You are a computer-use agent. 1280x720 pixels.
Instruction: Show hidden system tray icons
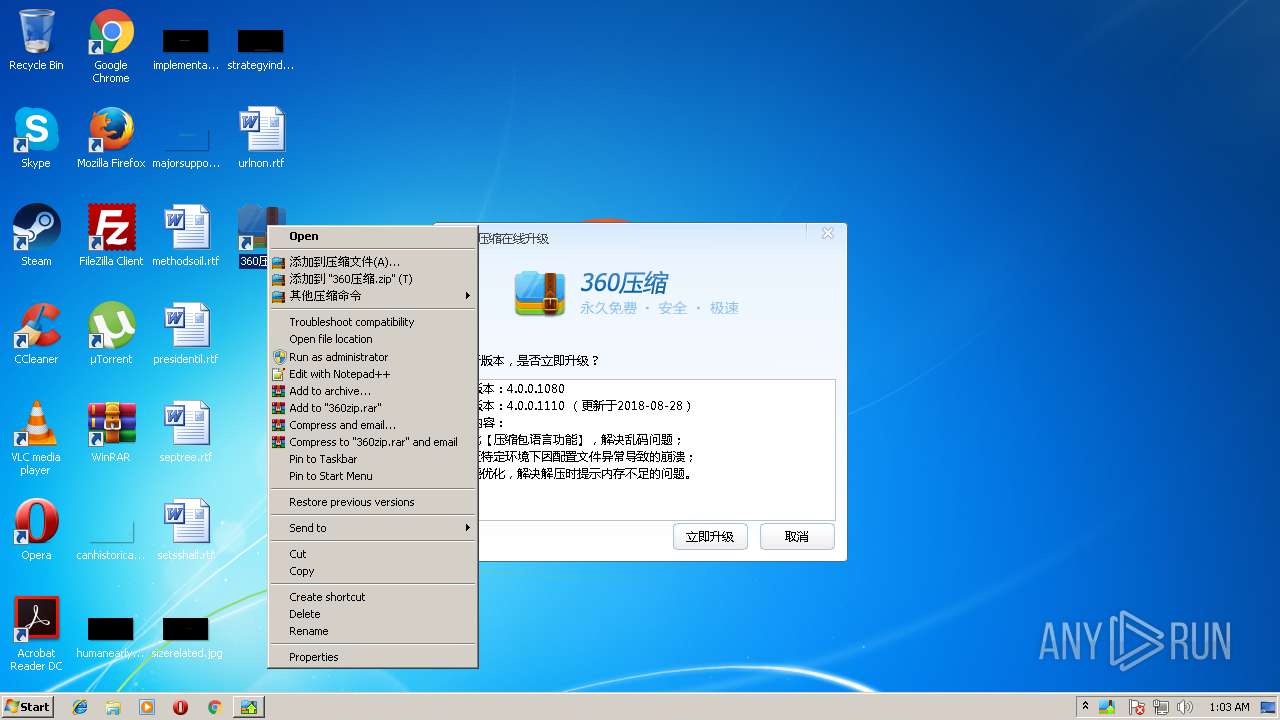coord(1085,707)
